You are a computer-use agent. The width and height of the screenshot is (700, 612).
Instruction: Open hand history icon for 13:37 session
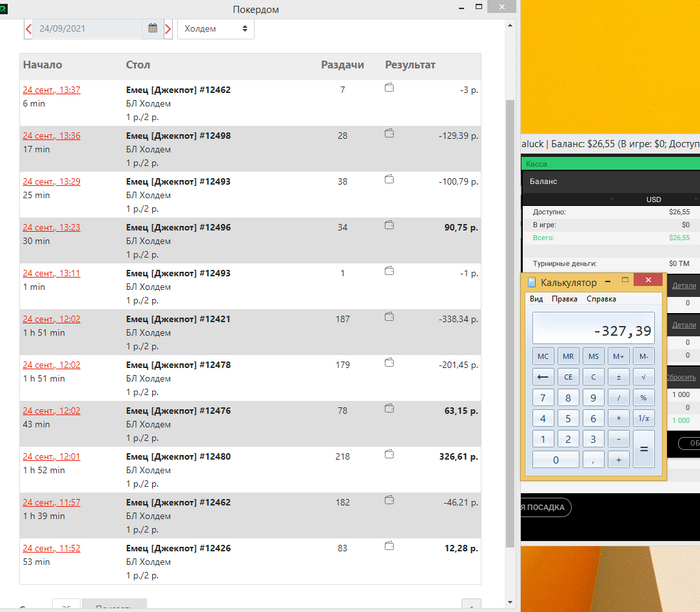389,87
